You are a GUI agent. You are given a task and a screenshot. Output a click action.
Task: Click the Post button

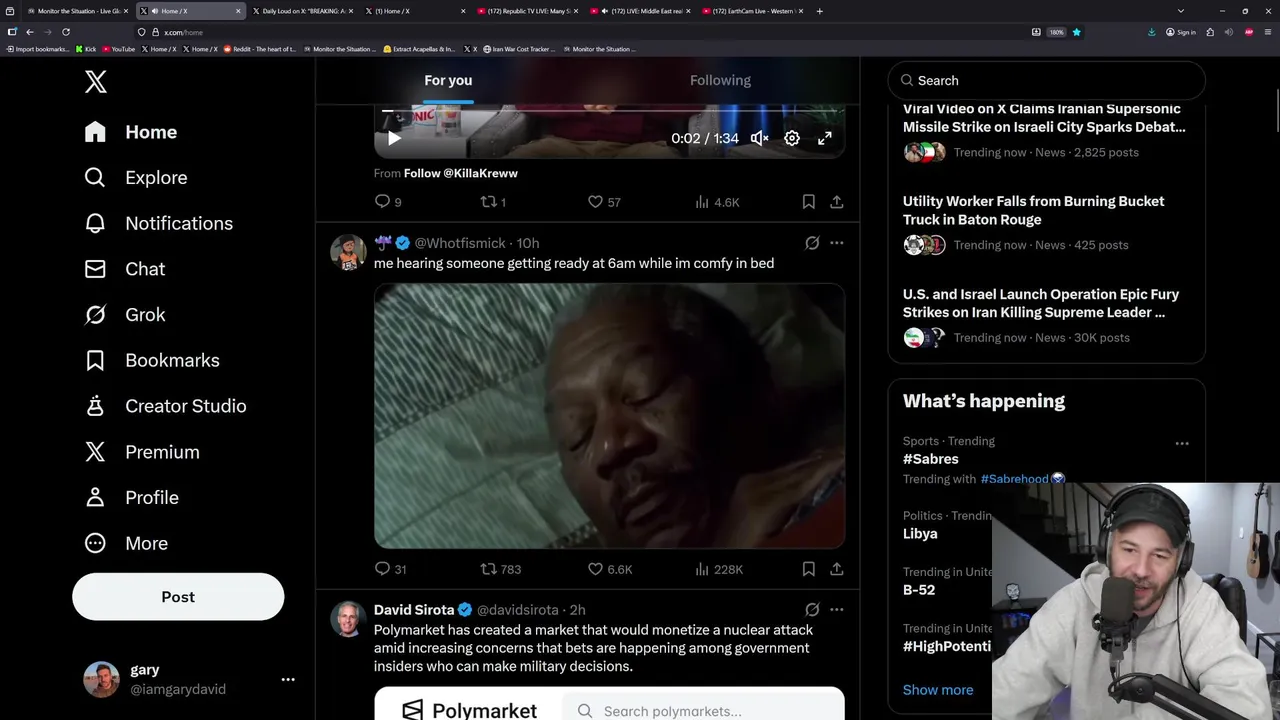(x=178, y=597)
